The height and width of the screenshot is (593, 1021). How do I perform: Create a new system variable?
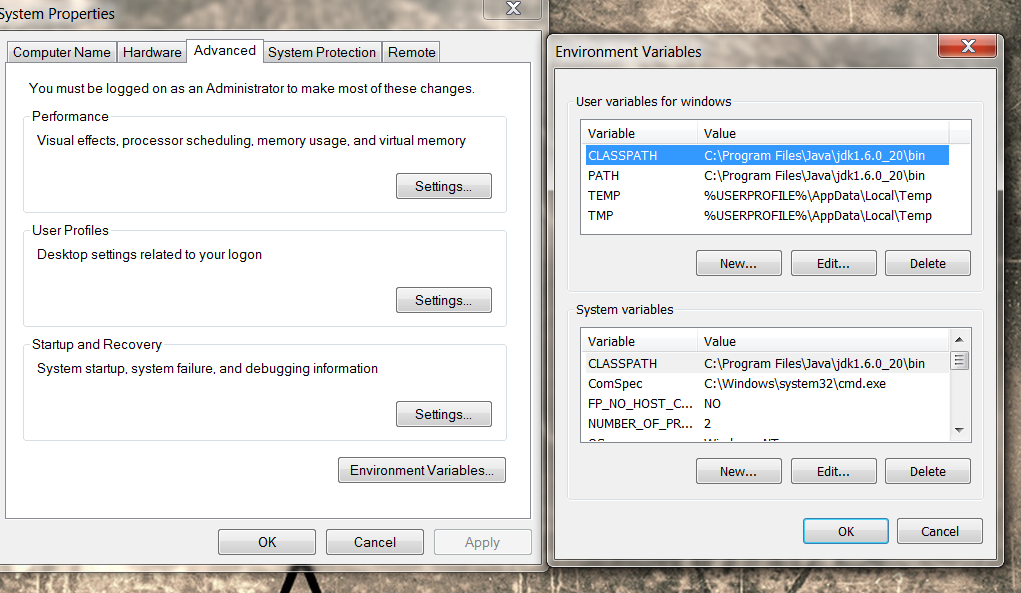[738, 471]
